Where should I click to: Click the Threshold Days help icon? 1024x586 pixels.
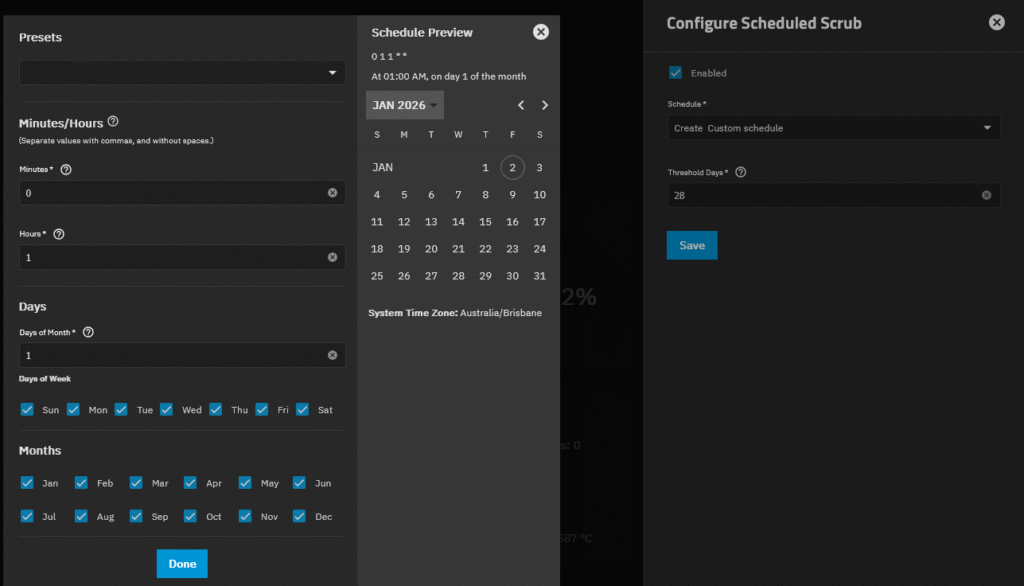(739, 172)
